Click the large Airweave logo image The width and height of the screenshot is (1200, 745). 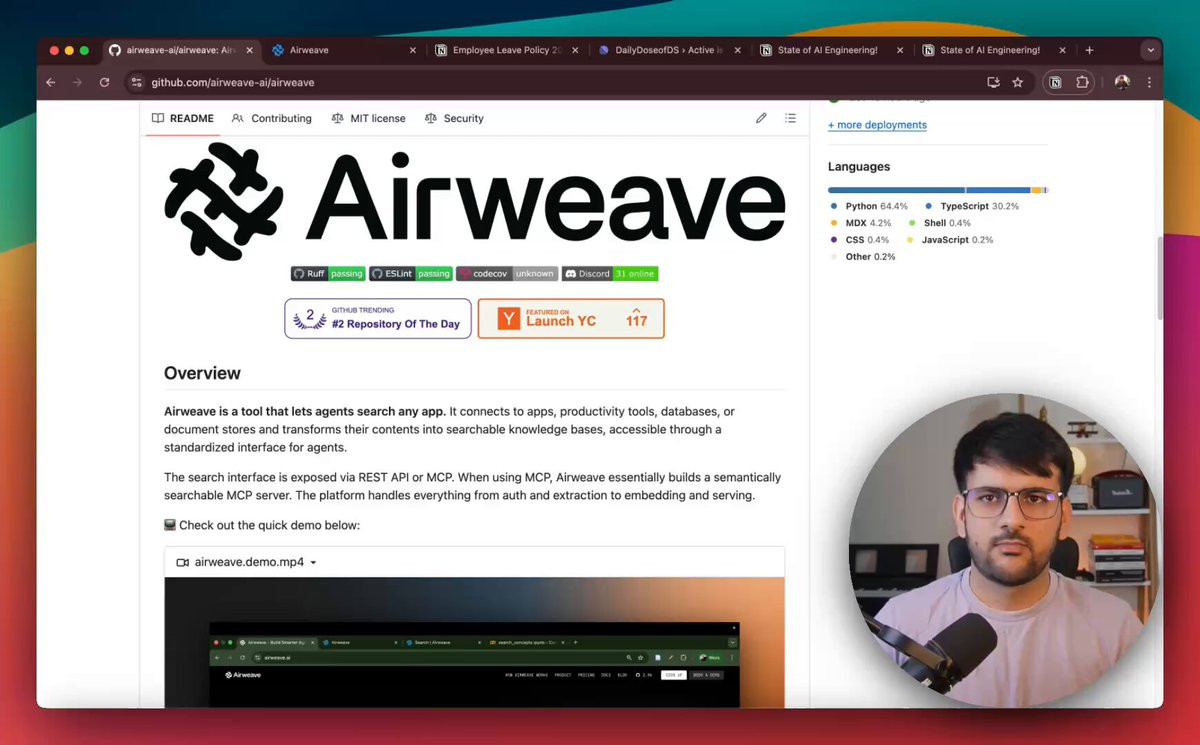click(475, 201)
